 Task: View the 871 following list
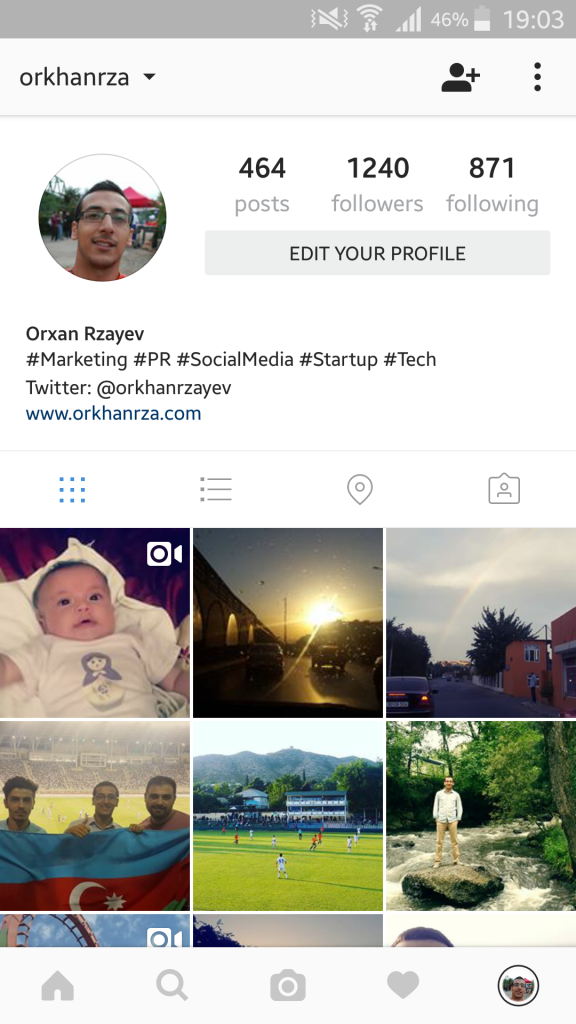point(492,185)
